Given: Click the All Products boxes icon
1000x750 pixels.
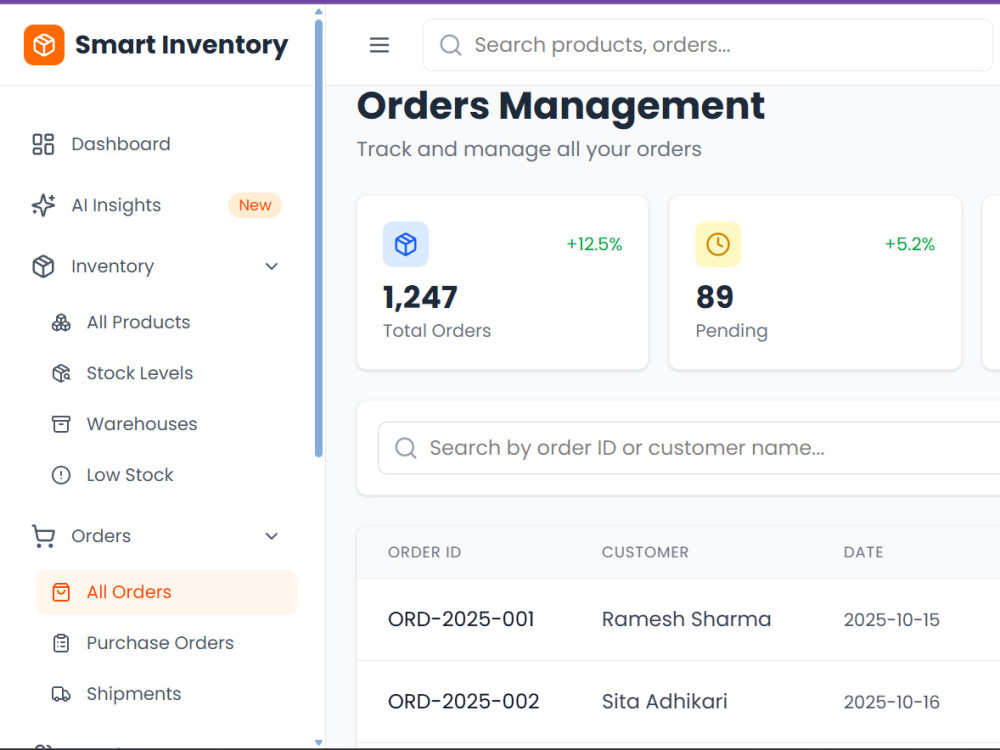Looking at the screenshot, I should (61, 323).
